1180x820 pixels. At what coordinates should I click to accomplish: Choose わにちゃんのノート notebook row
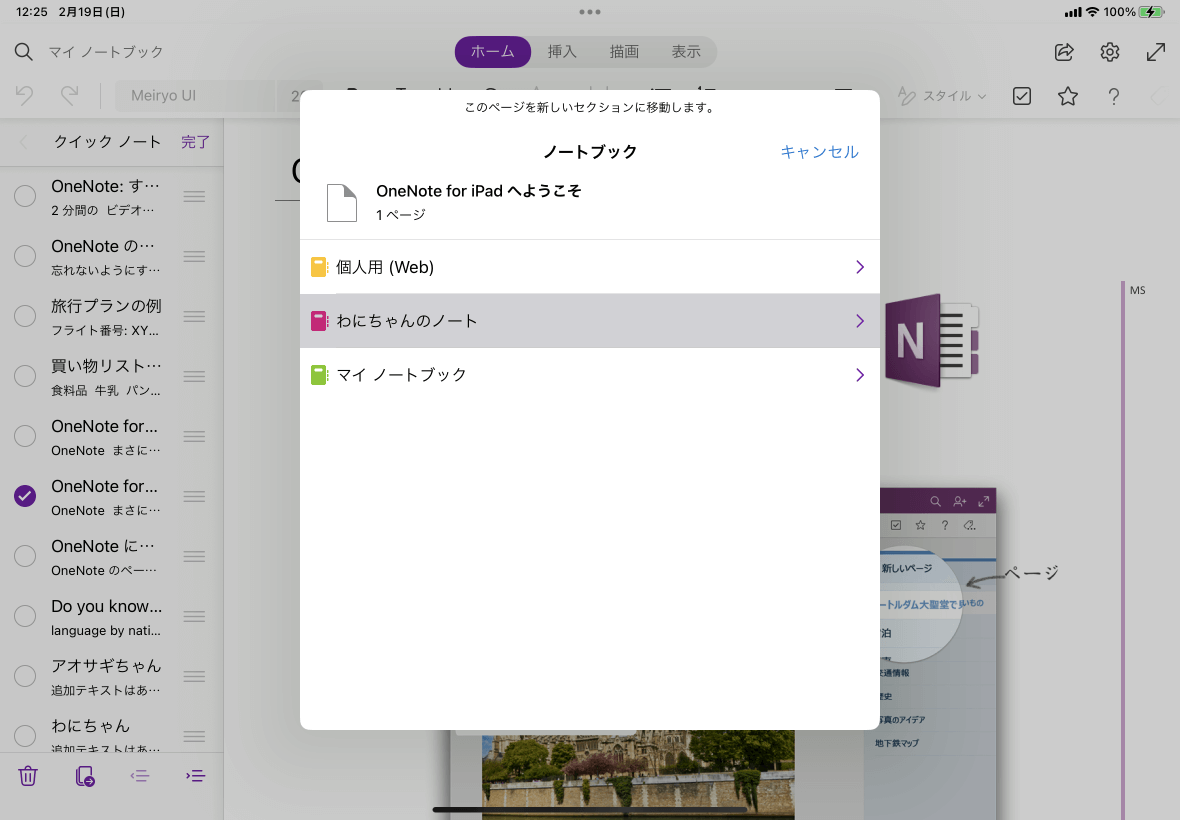[x=590, y=321]
